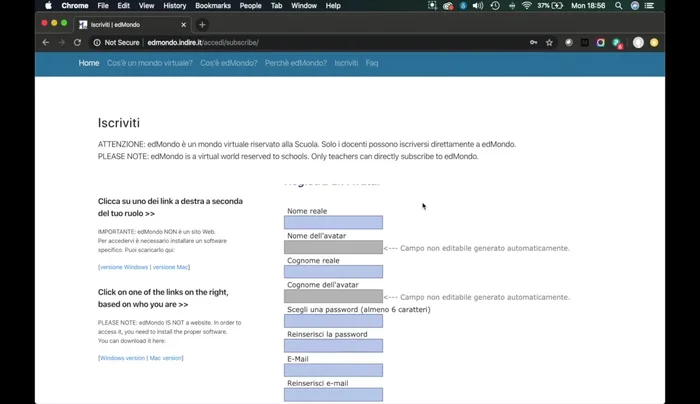Download via "versione Windows" link
700x404 pixels.
click(124, 267)
